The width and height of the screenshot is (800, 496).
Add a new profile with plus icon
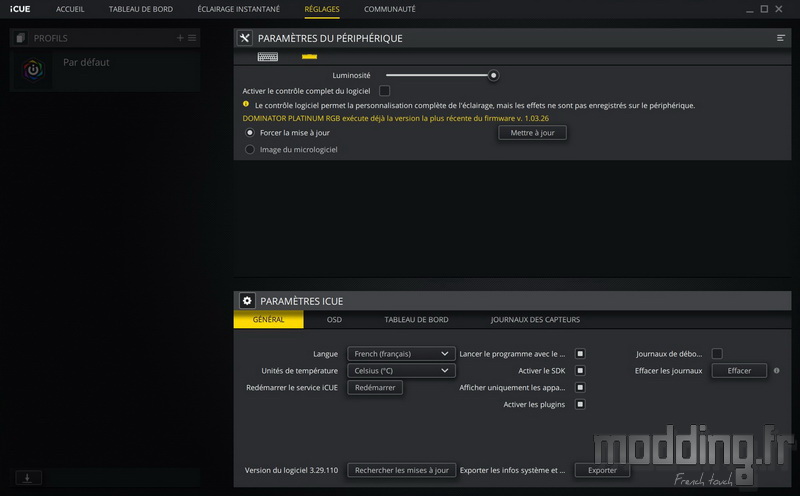[180, 38]
